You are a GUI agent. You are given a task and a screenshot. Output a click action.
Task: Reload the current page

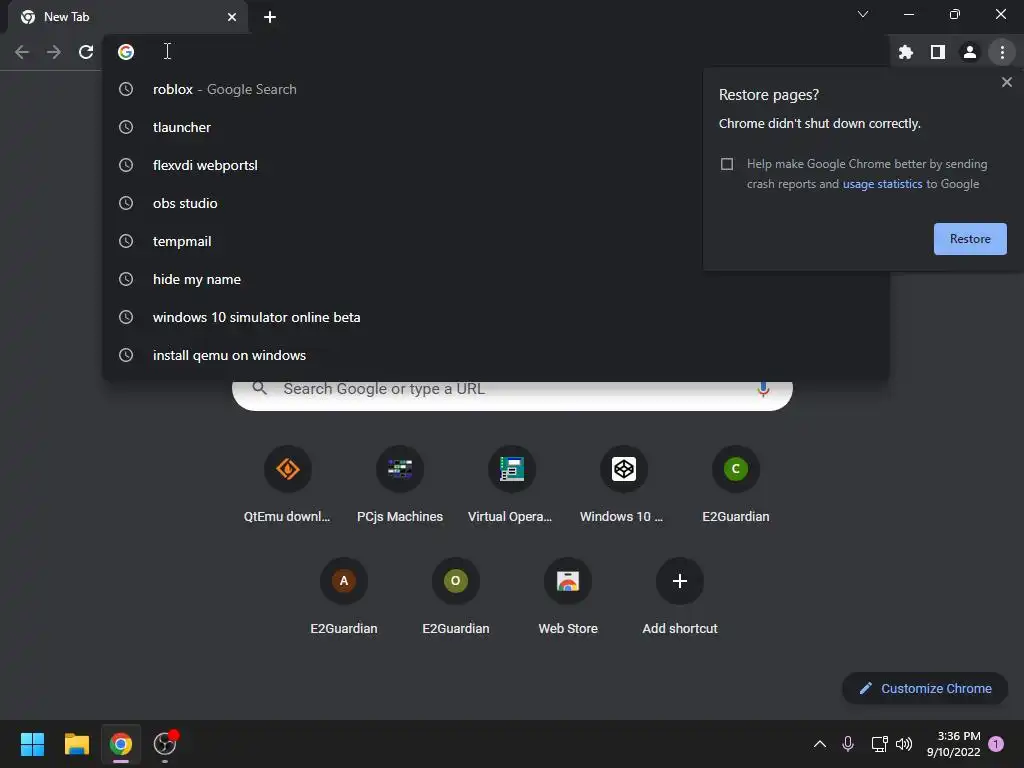pos(86,52)
